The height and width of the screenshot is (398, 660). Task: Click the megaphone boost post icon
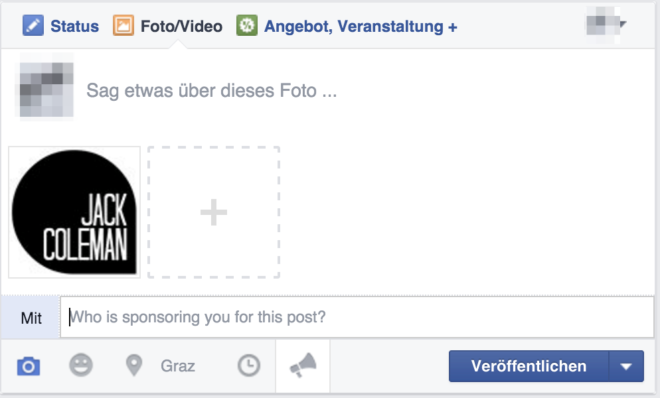pyautogui.click(x=303, y=365)
